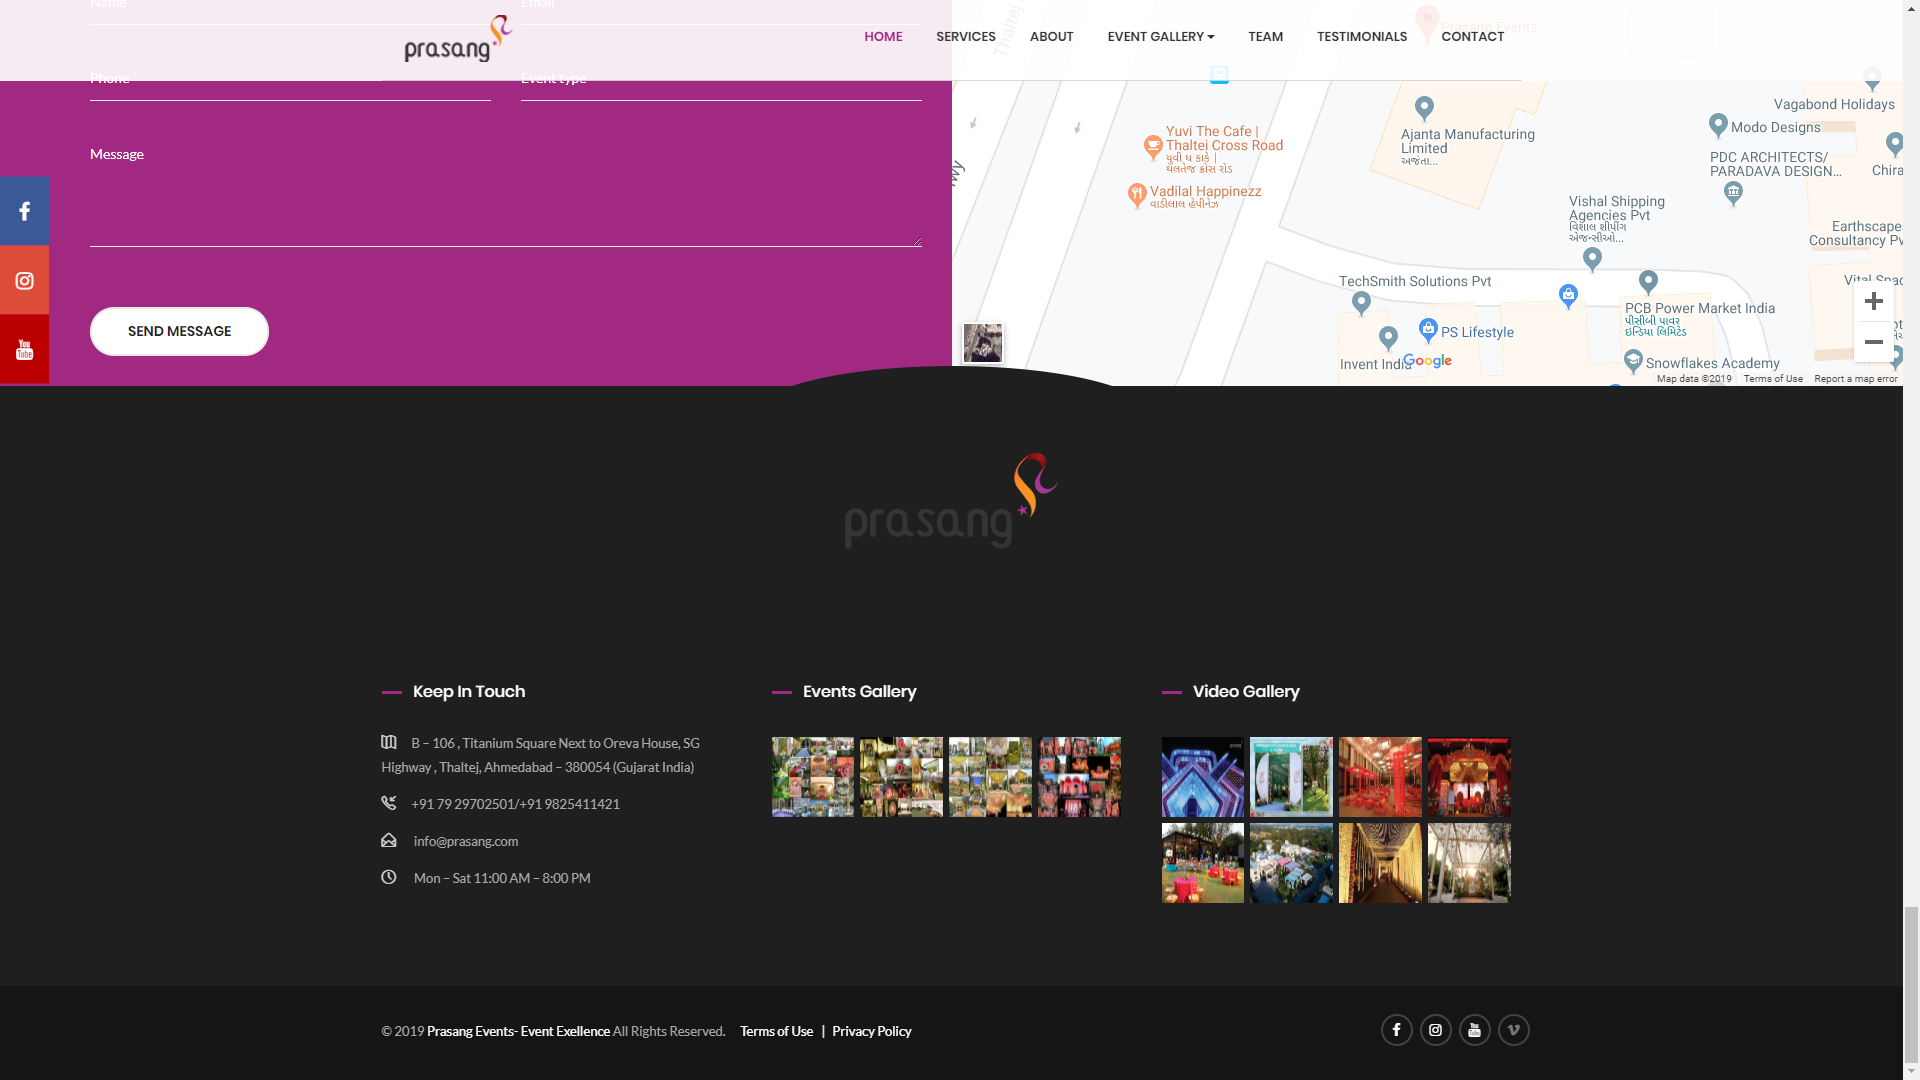1920x1080 pixels.
Task: Play the golden lights corridor video thumbnail
Action: click(x=1380, y=863)
